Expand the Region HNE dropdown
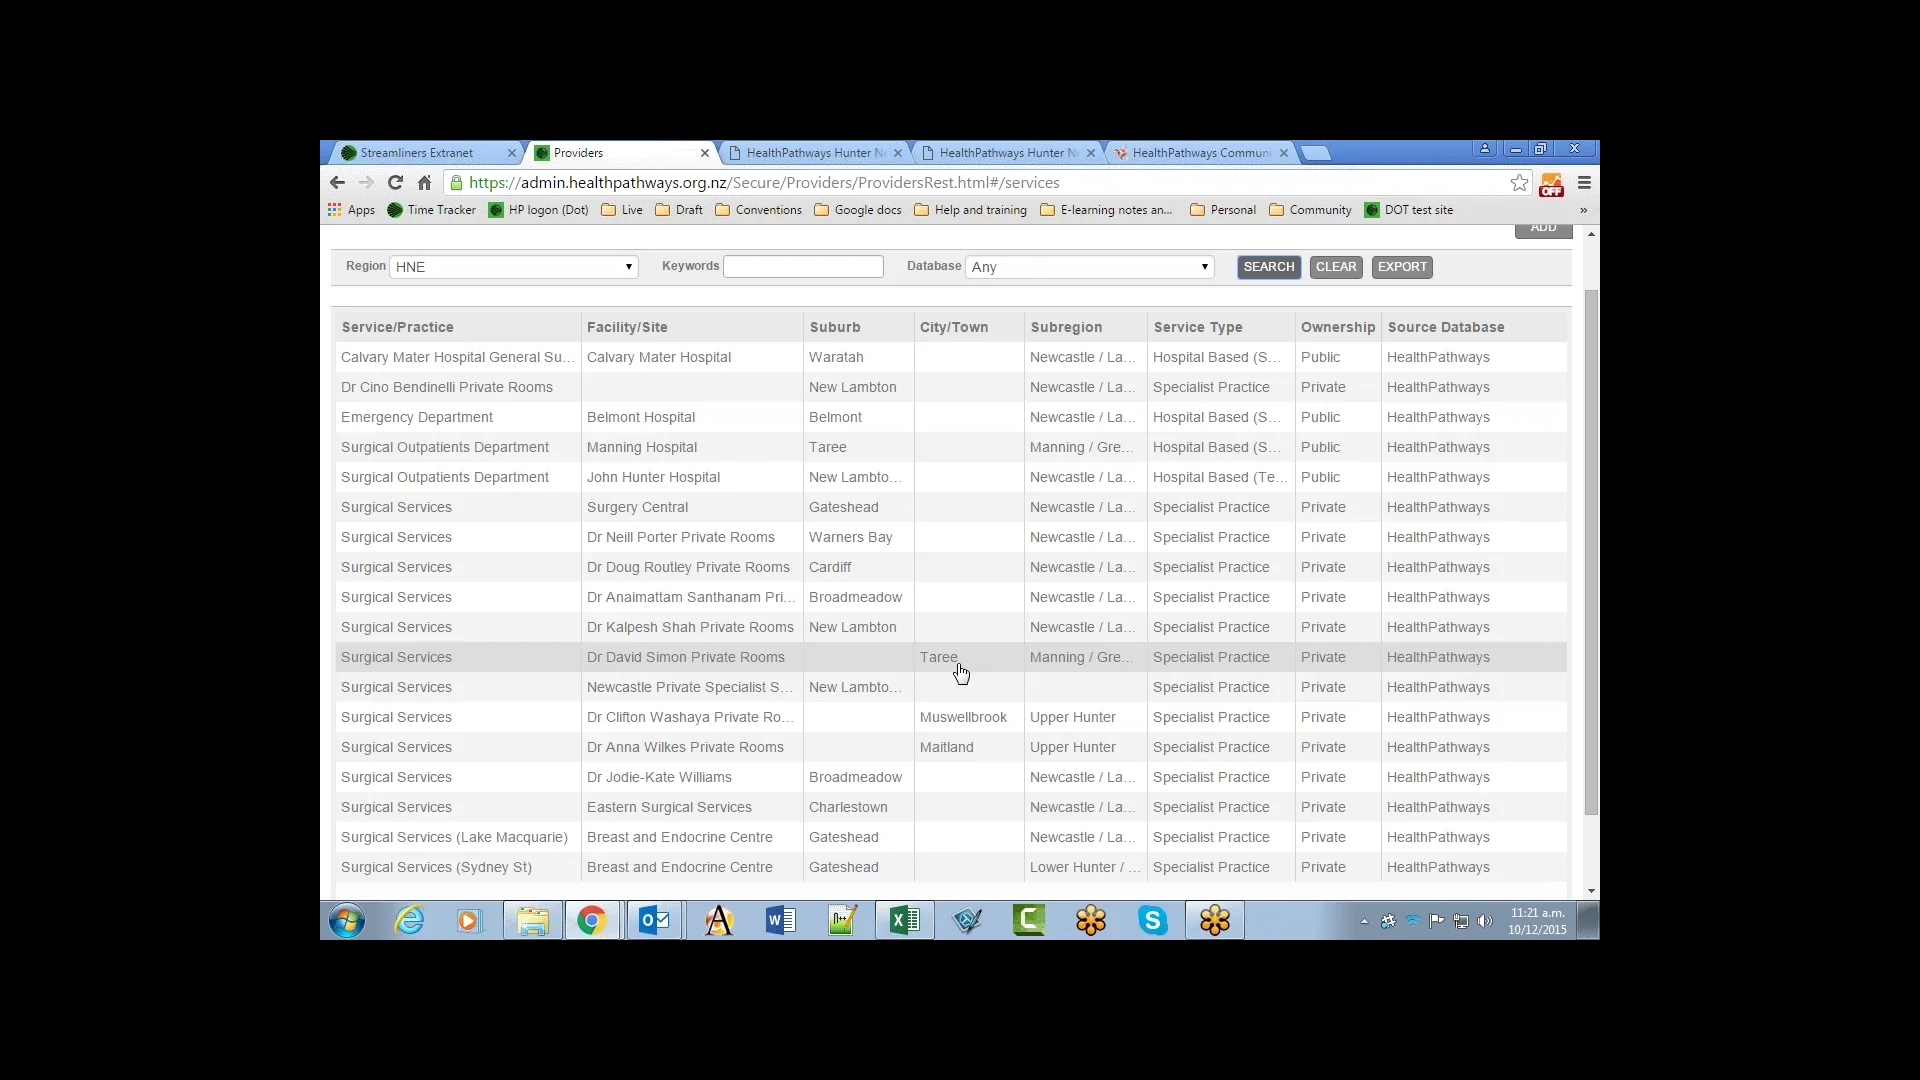Image resolution: width=1920 pixels, height=1080 pixels. (513, 267)
